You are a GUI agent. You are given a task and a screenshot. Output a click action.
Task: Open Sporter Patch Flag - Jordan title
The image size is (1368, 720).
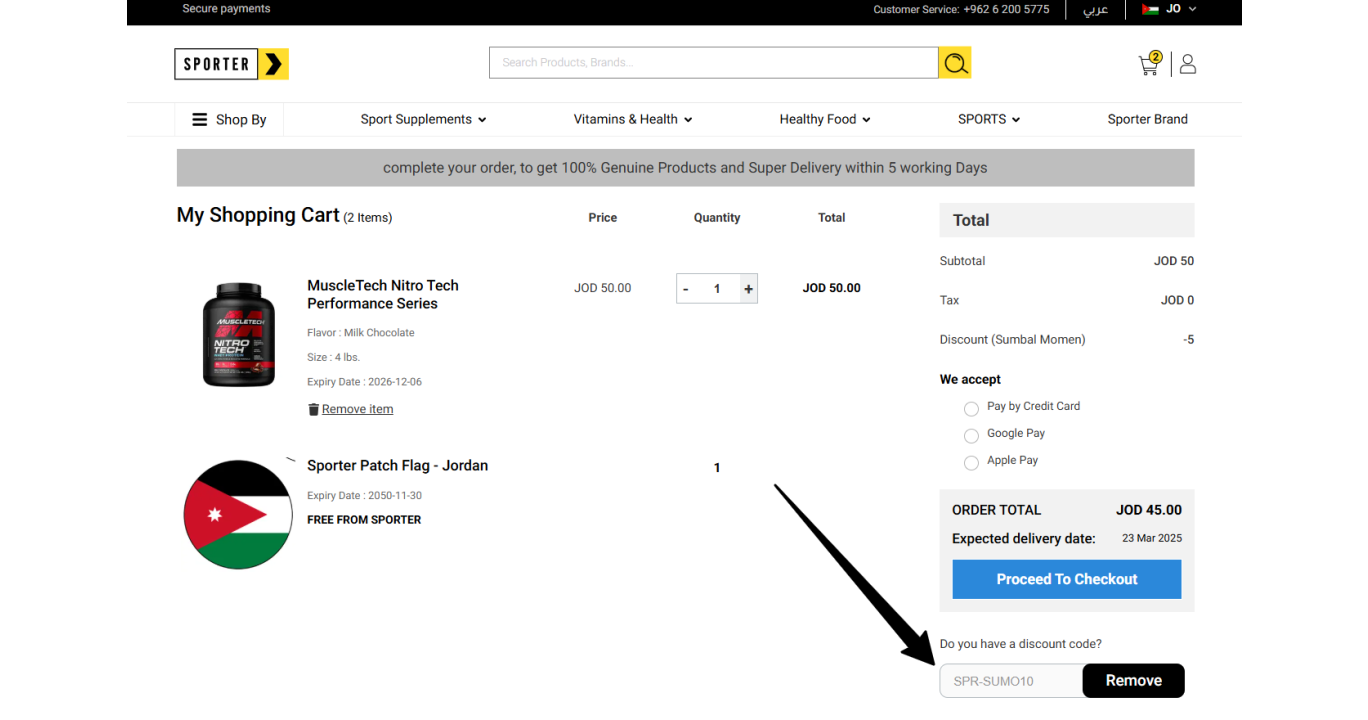tap(397, 465)
